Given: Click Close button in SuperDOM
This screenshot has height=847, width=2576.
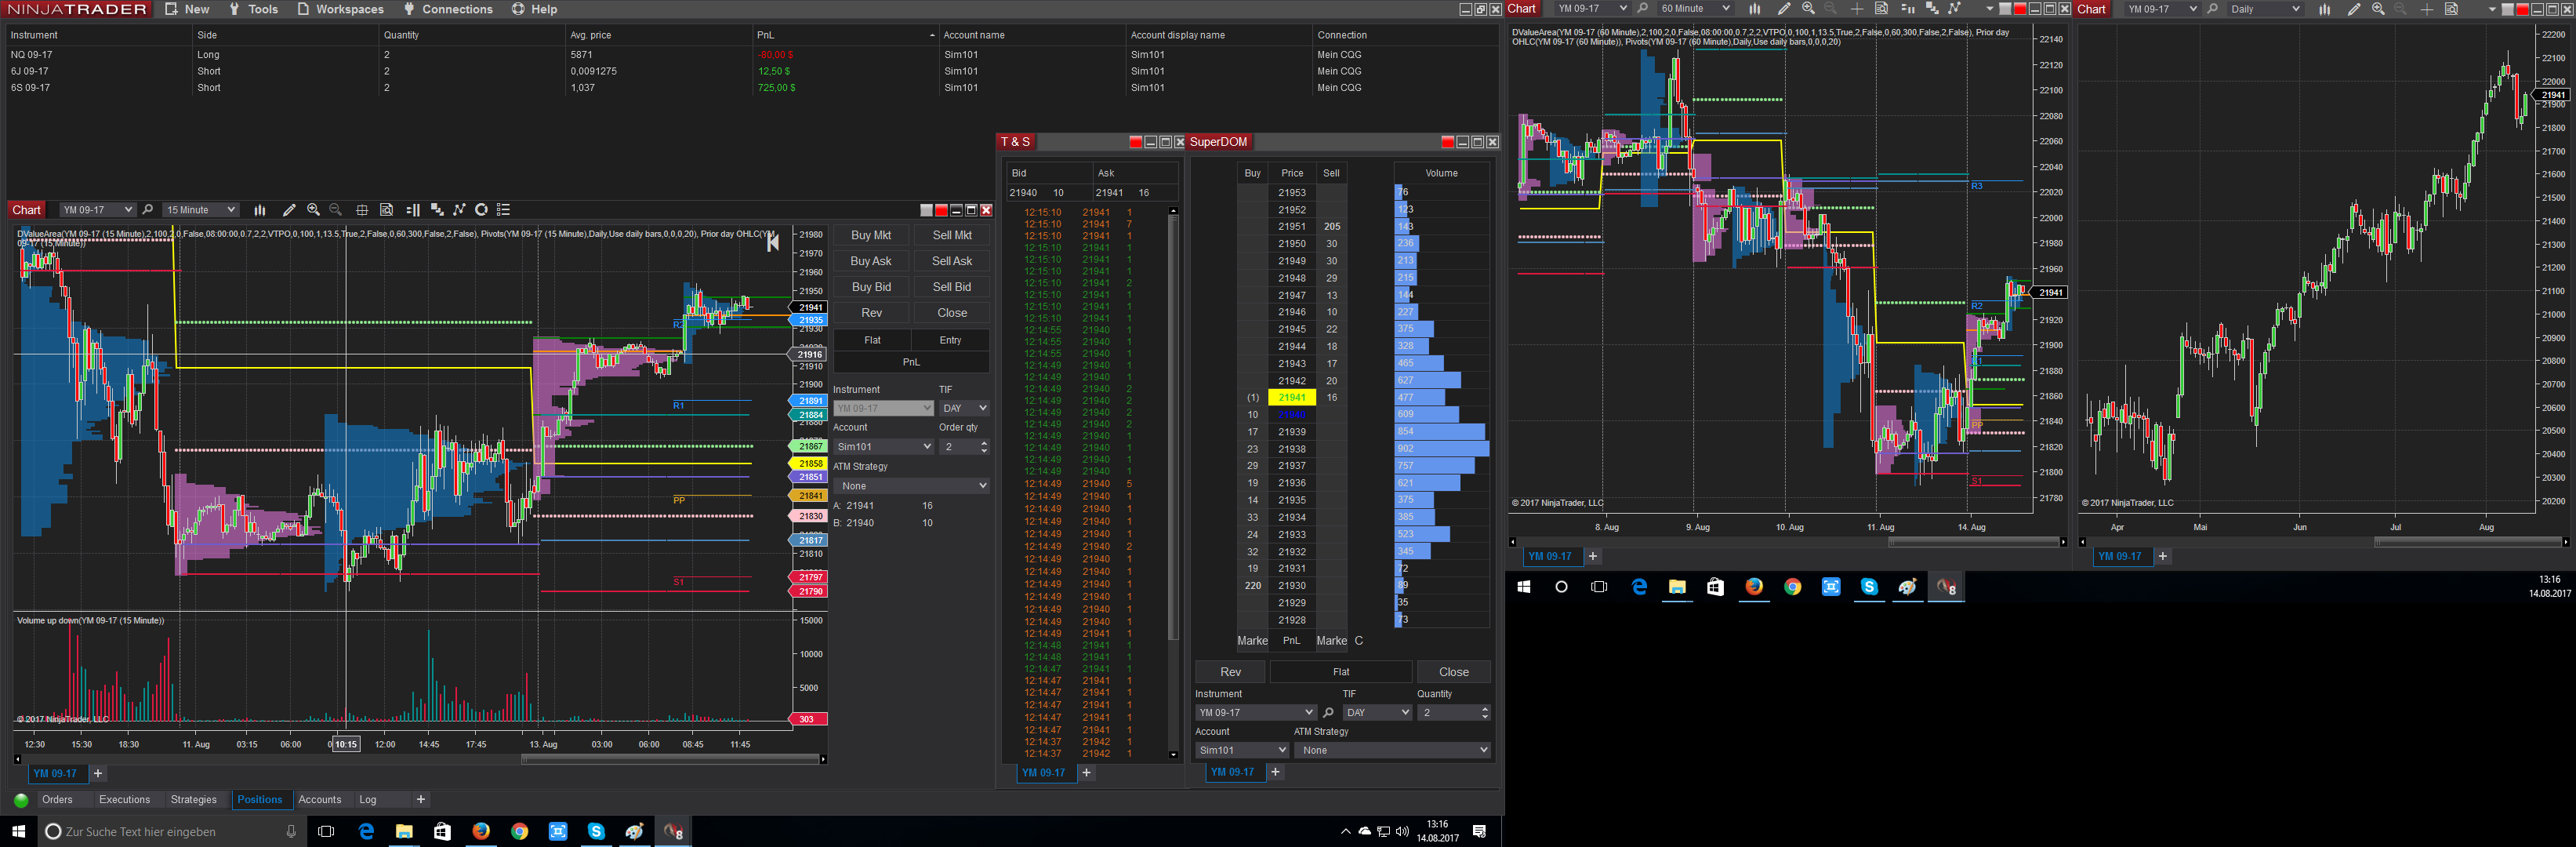Looking at the screenshot, I should (x=1454, y=672).
